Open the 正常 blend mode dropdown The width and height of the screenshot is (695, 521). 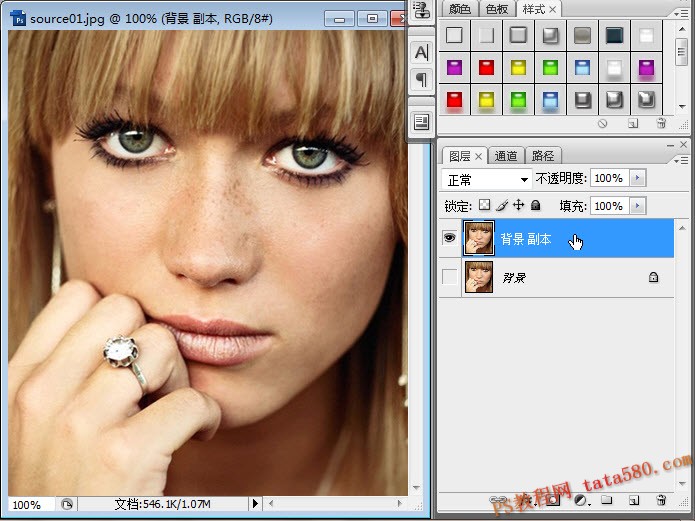coord(487,180)
